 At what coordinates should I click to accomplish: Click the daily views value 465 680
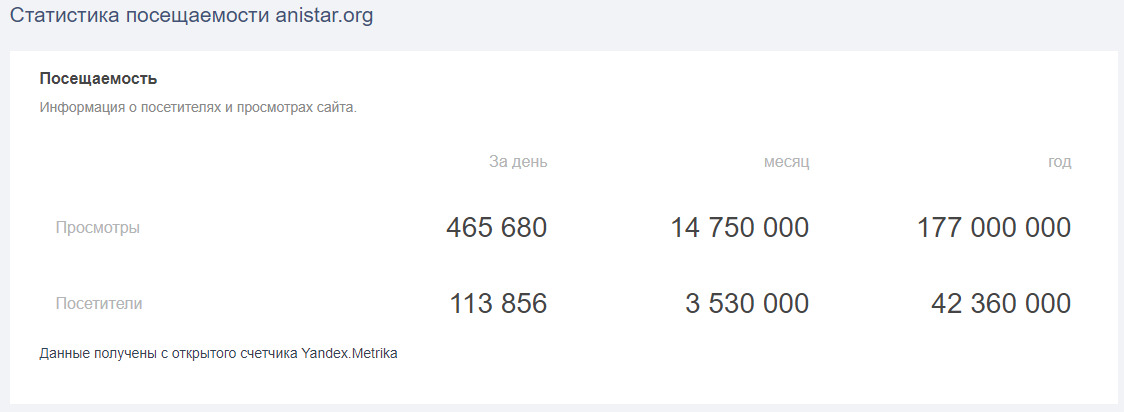(x=496, y=228)
